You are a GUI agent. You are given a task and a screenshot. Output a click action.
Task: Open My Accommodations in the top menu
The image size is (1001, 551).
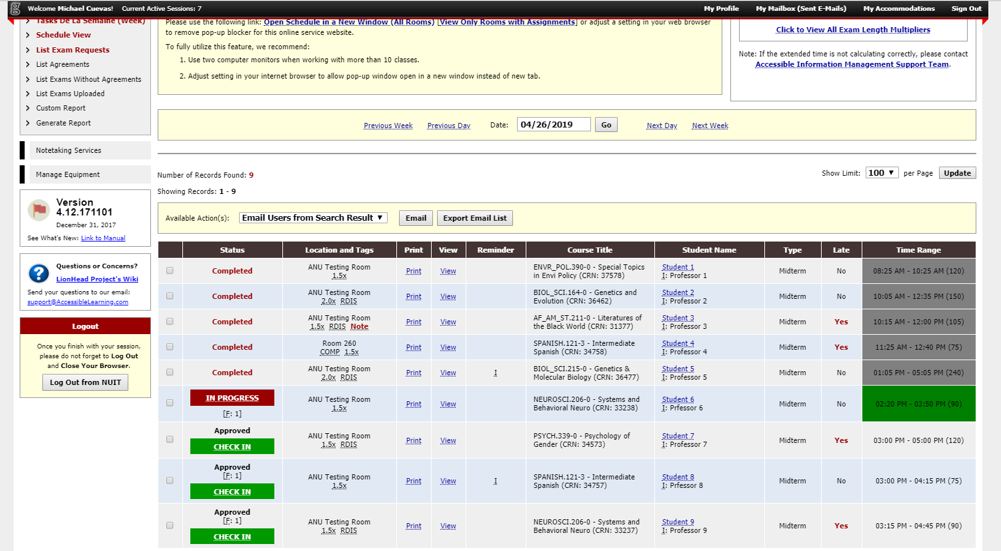point(898,8)
